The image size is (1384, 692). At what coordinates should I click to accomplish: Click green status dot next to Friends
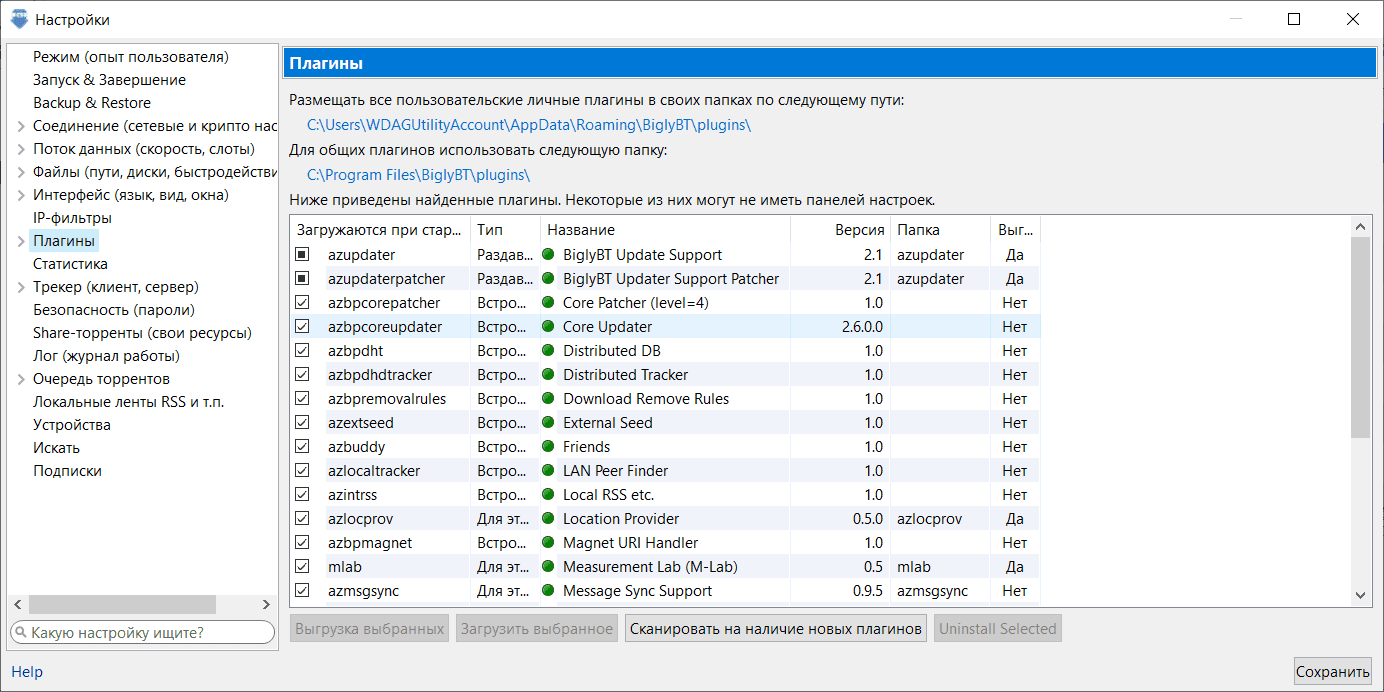tap(548, 447)
